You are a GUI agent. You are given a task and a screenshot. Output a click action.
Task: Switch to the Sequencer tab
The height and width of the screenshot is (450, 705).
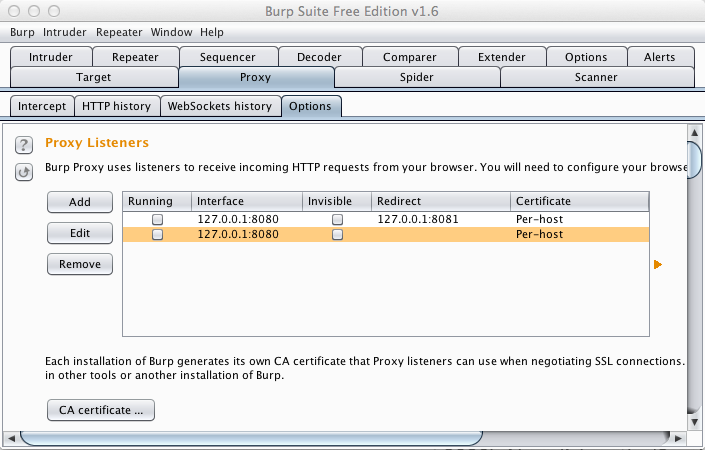(228, 57)
